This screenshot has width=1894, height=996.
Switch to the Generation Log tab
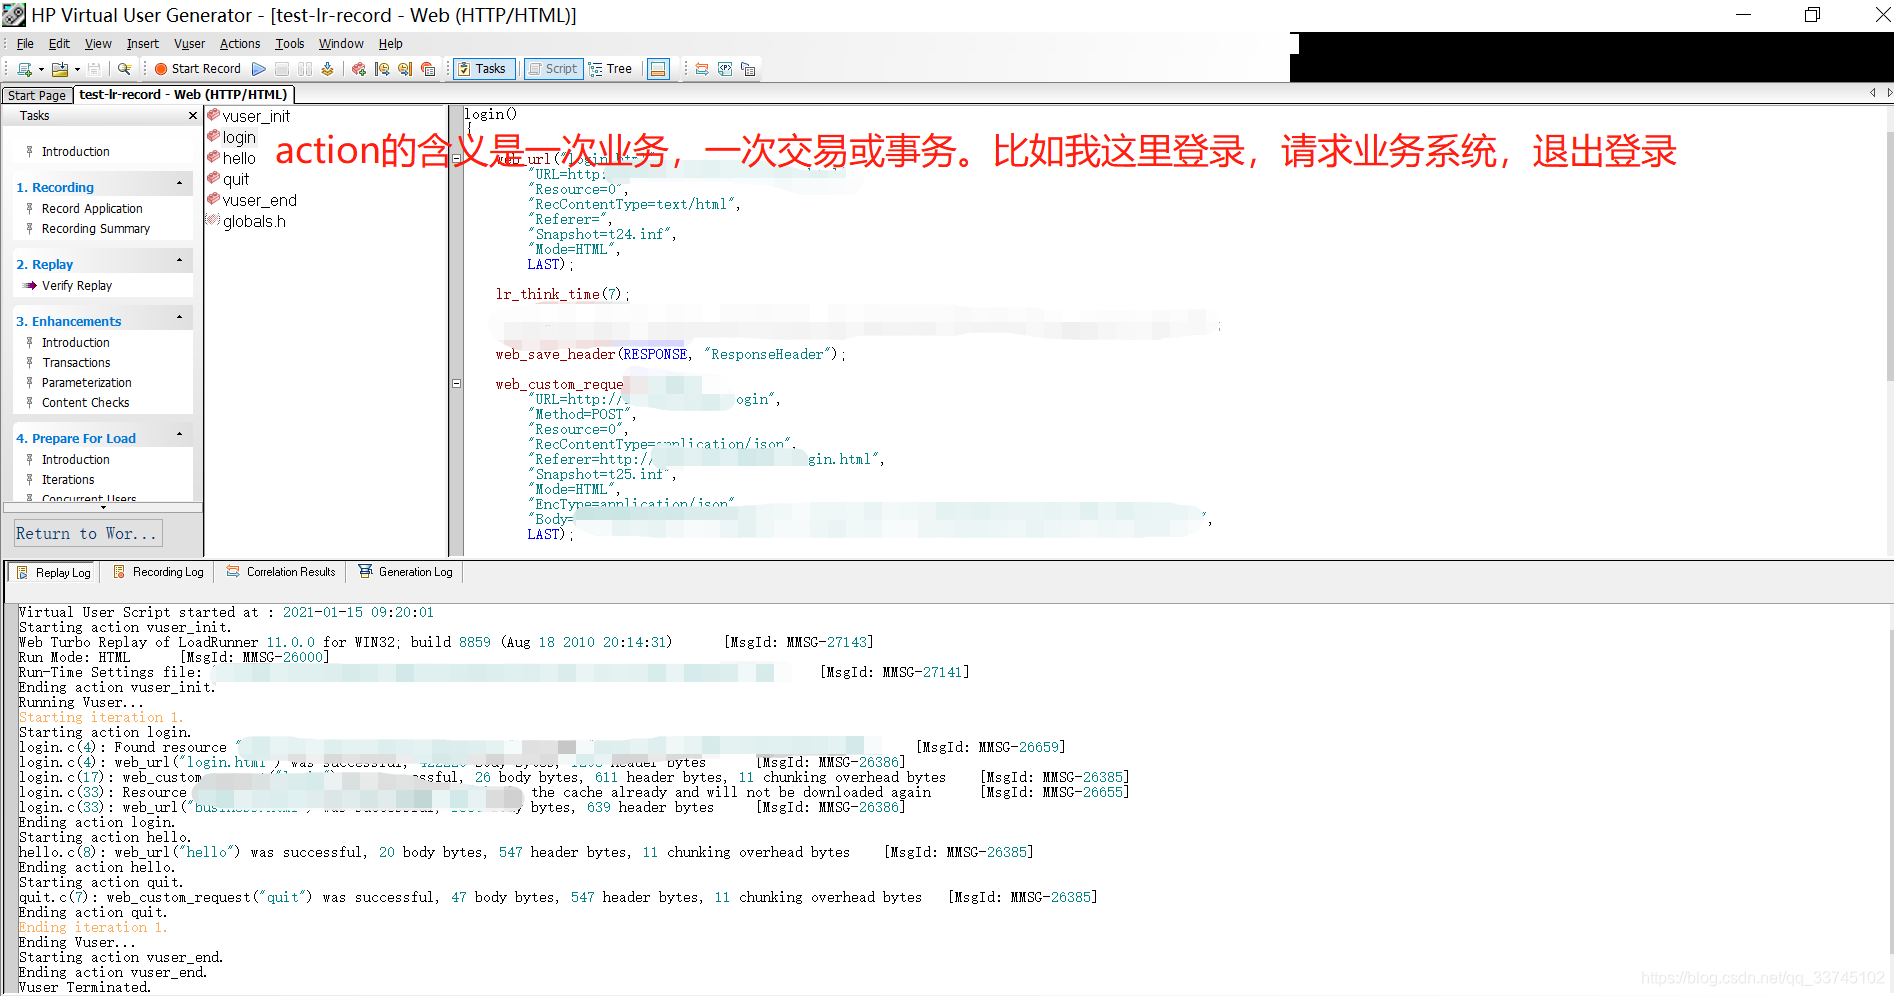pyautogui.click(x=406, y=572)
